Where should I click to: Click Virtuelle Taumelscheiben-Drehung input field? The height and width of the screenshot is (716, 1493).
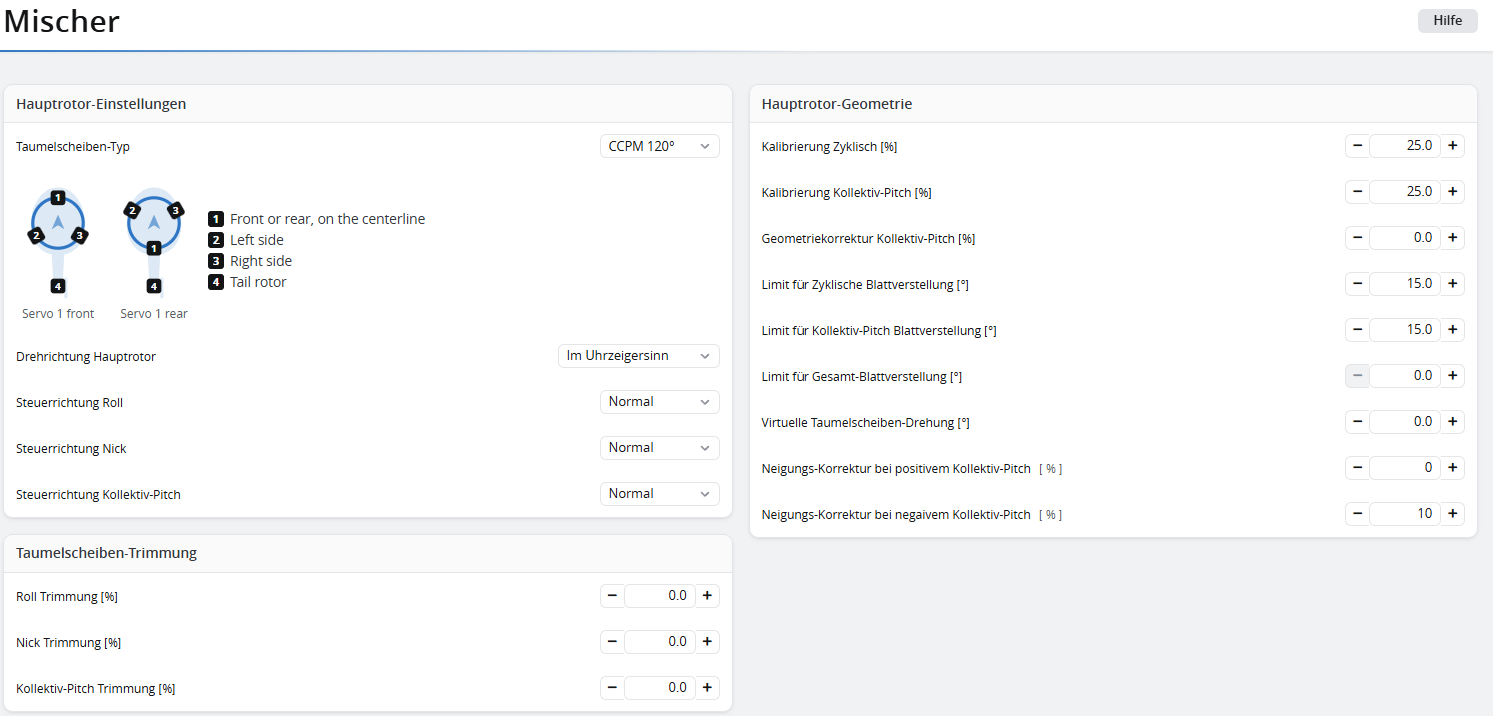(x=1404, y=422)
